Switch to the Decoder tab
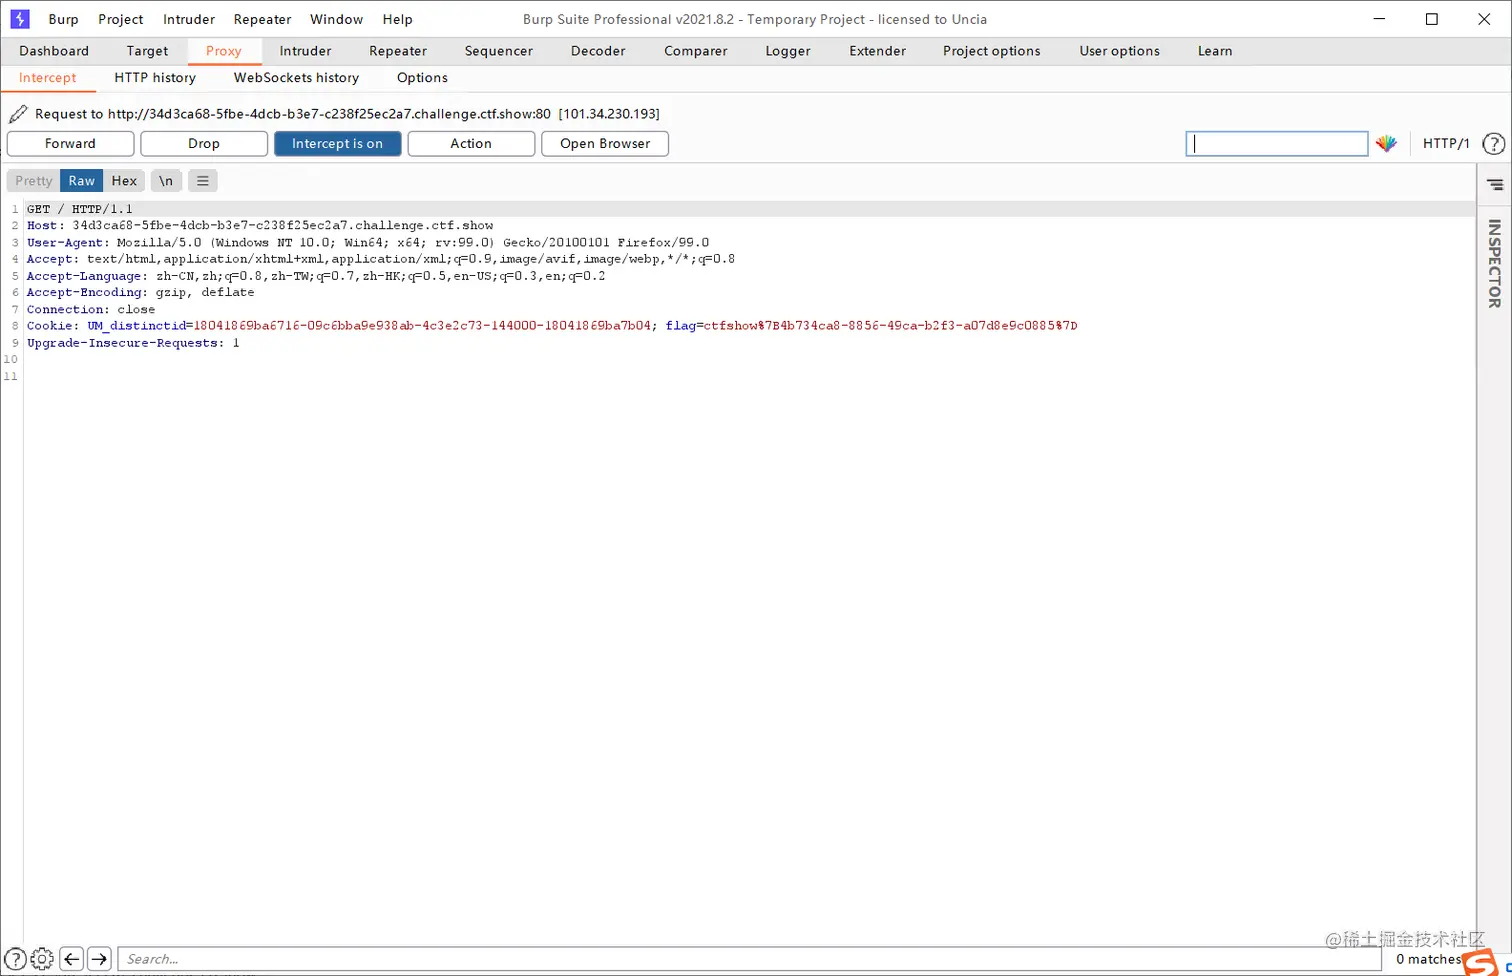 [x=598, y=51]
